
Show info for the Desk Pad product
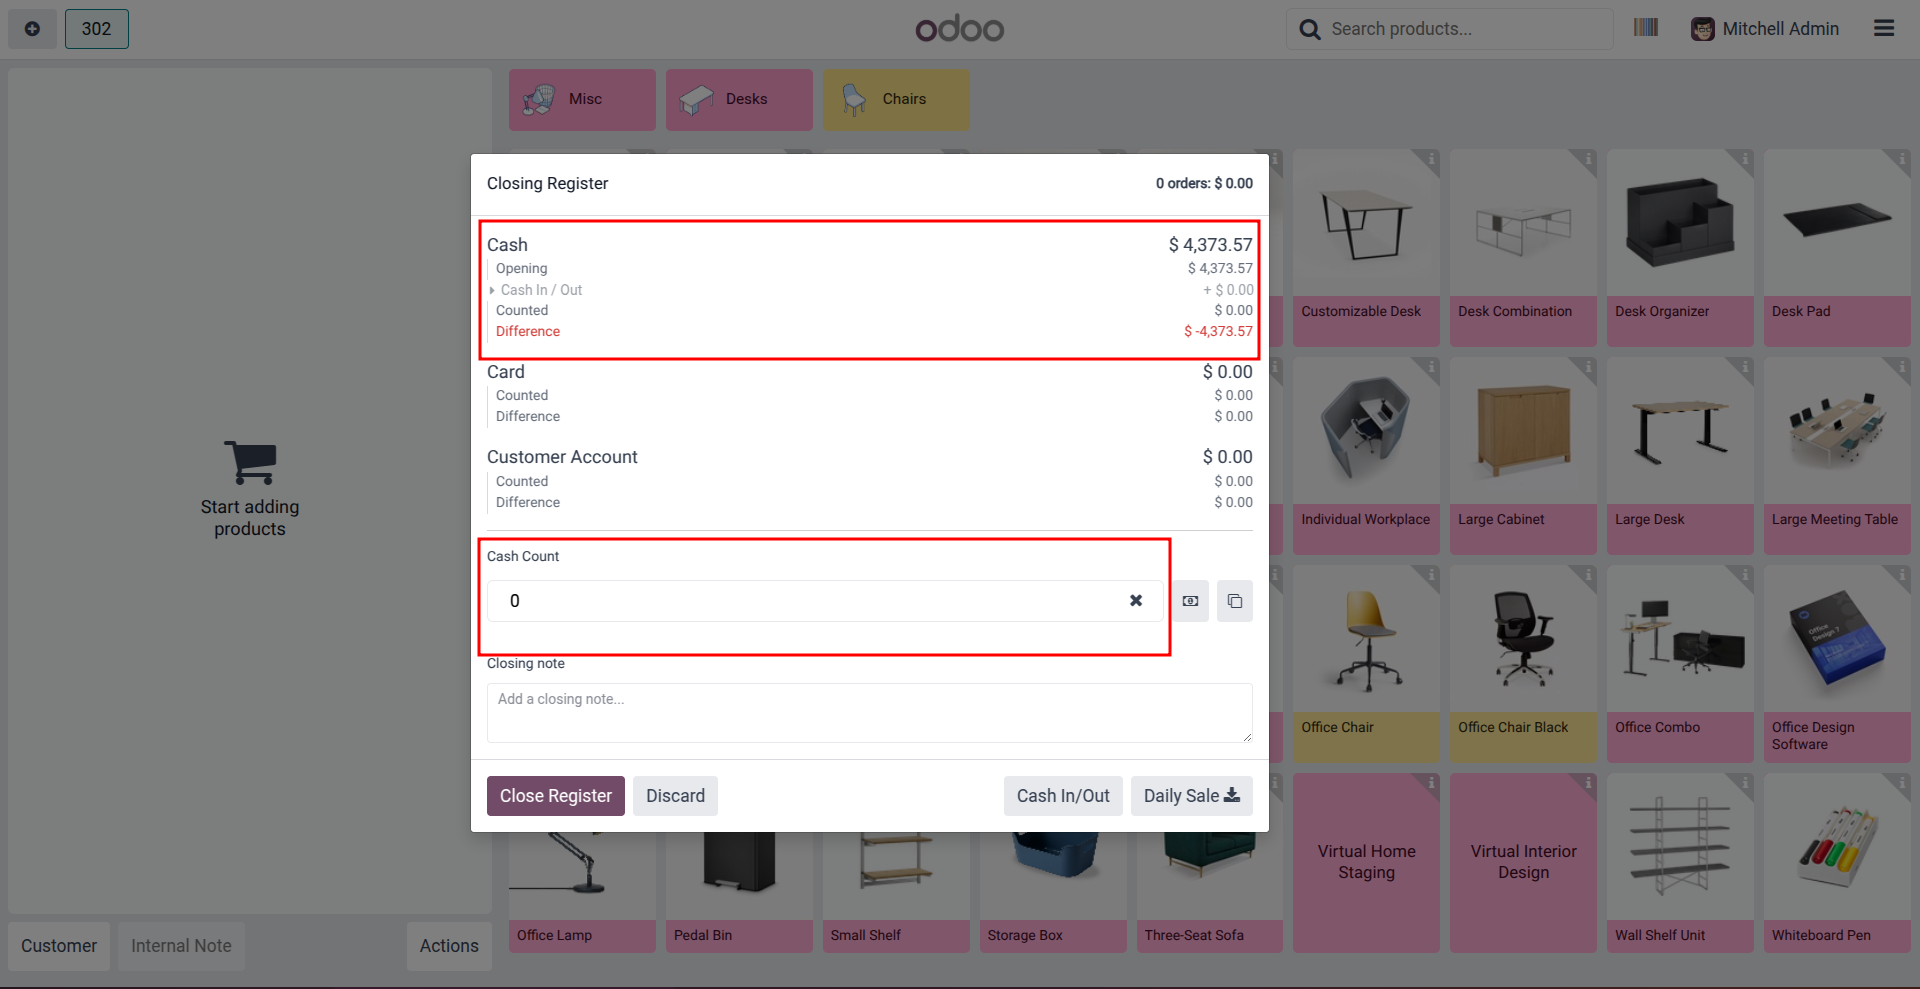point(1902,159)
